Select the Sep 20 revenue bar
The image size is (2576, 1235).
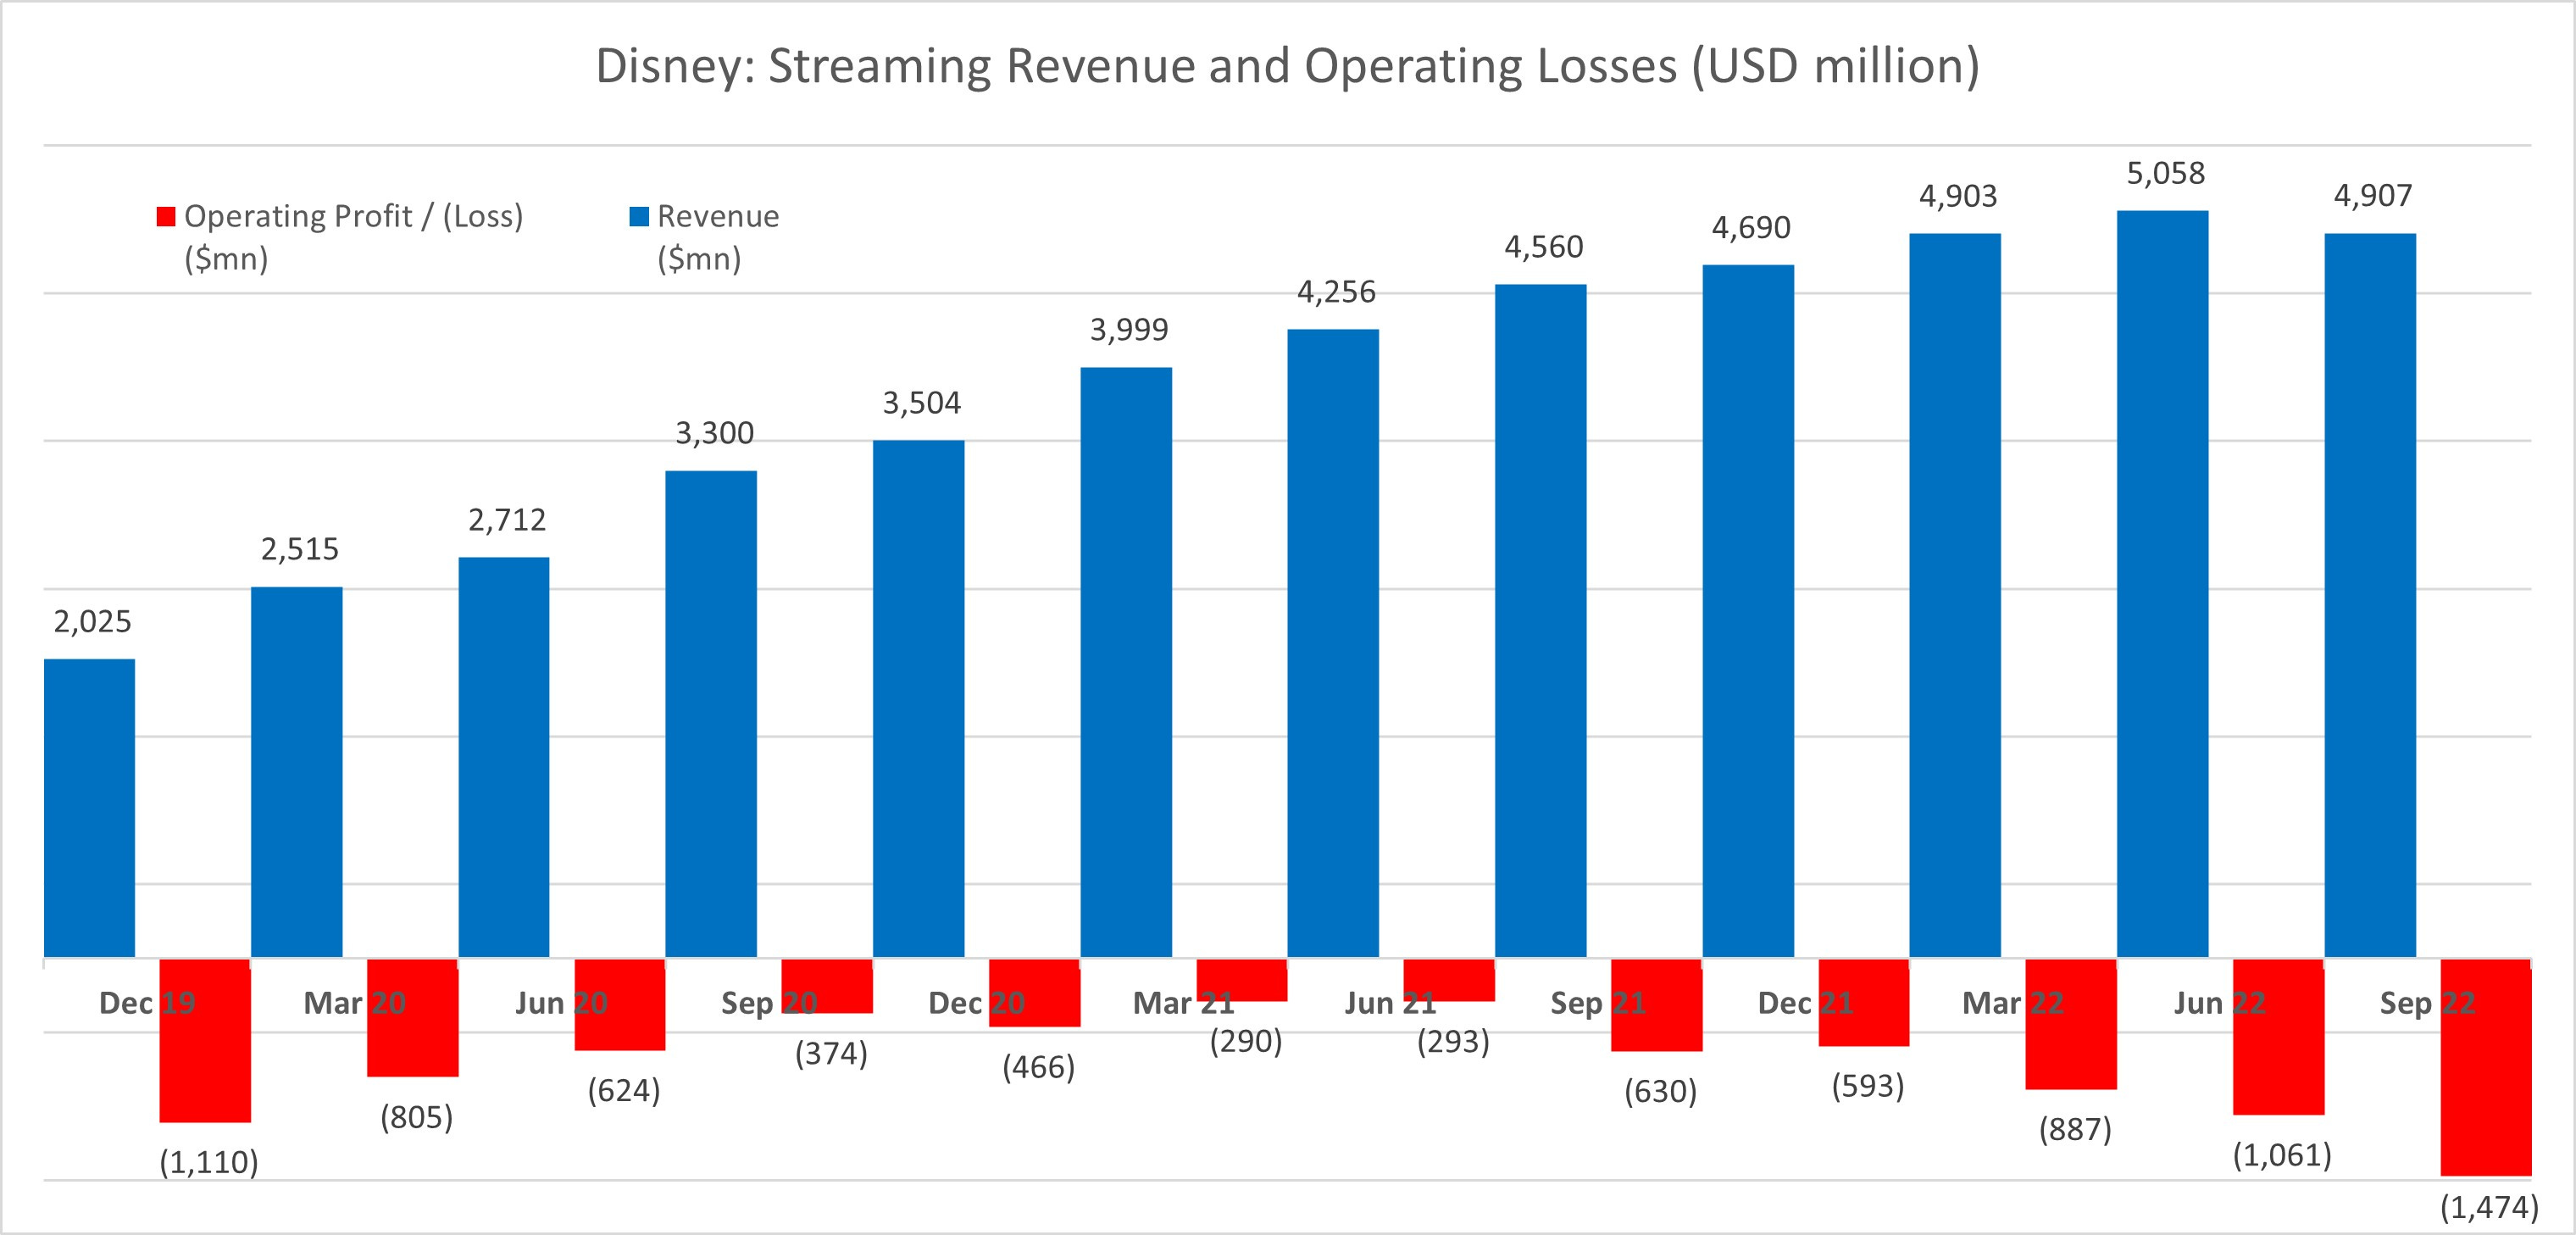(711, 714)
